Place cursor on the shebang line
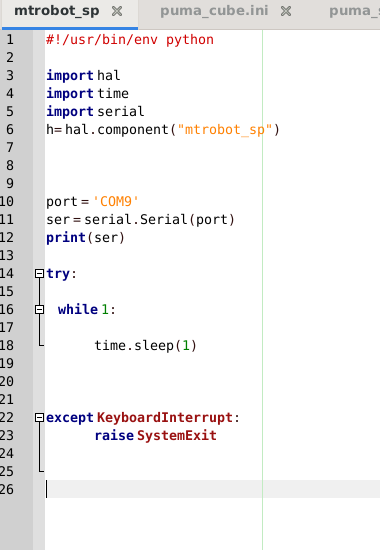Viewport: 380px width, 550px height. click(130, 40)
